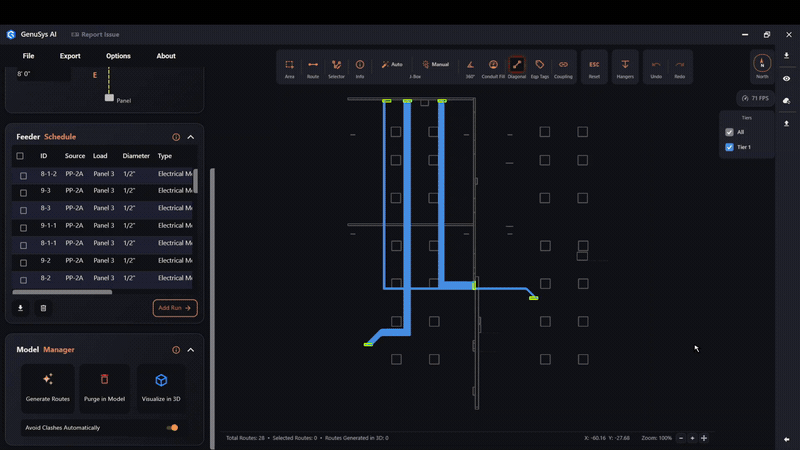
Task: Check the box for feeder 9-2
Action: tap(23, 263)
